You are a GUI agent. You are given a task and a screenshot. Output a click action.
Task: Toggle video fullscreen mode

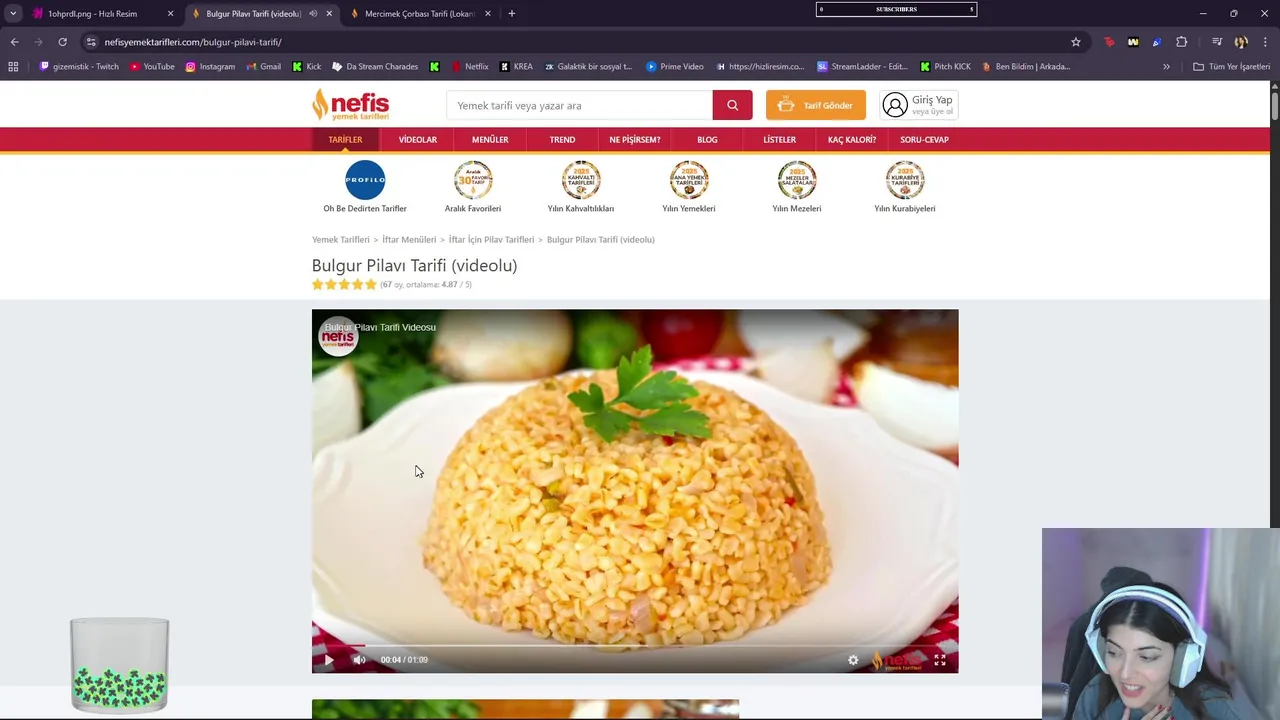pyautogui.click(x=940, y=660)
